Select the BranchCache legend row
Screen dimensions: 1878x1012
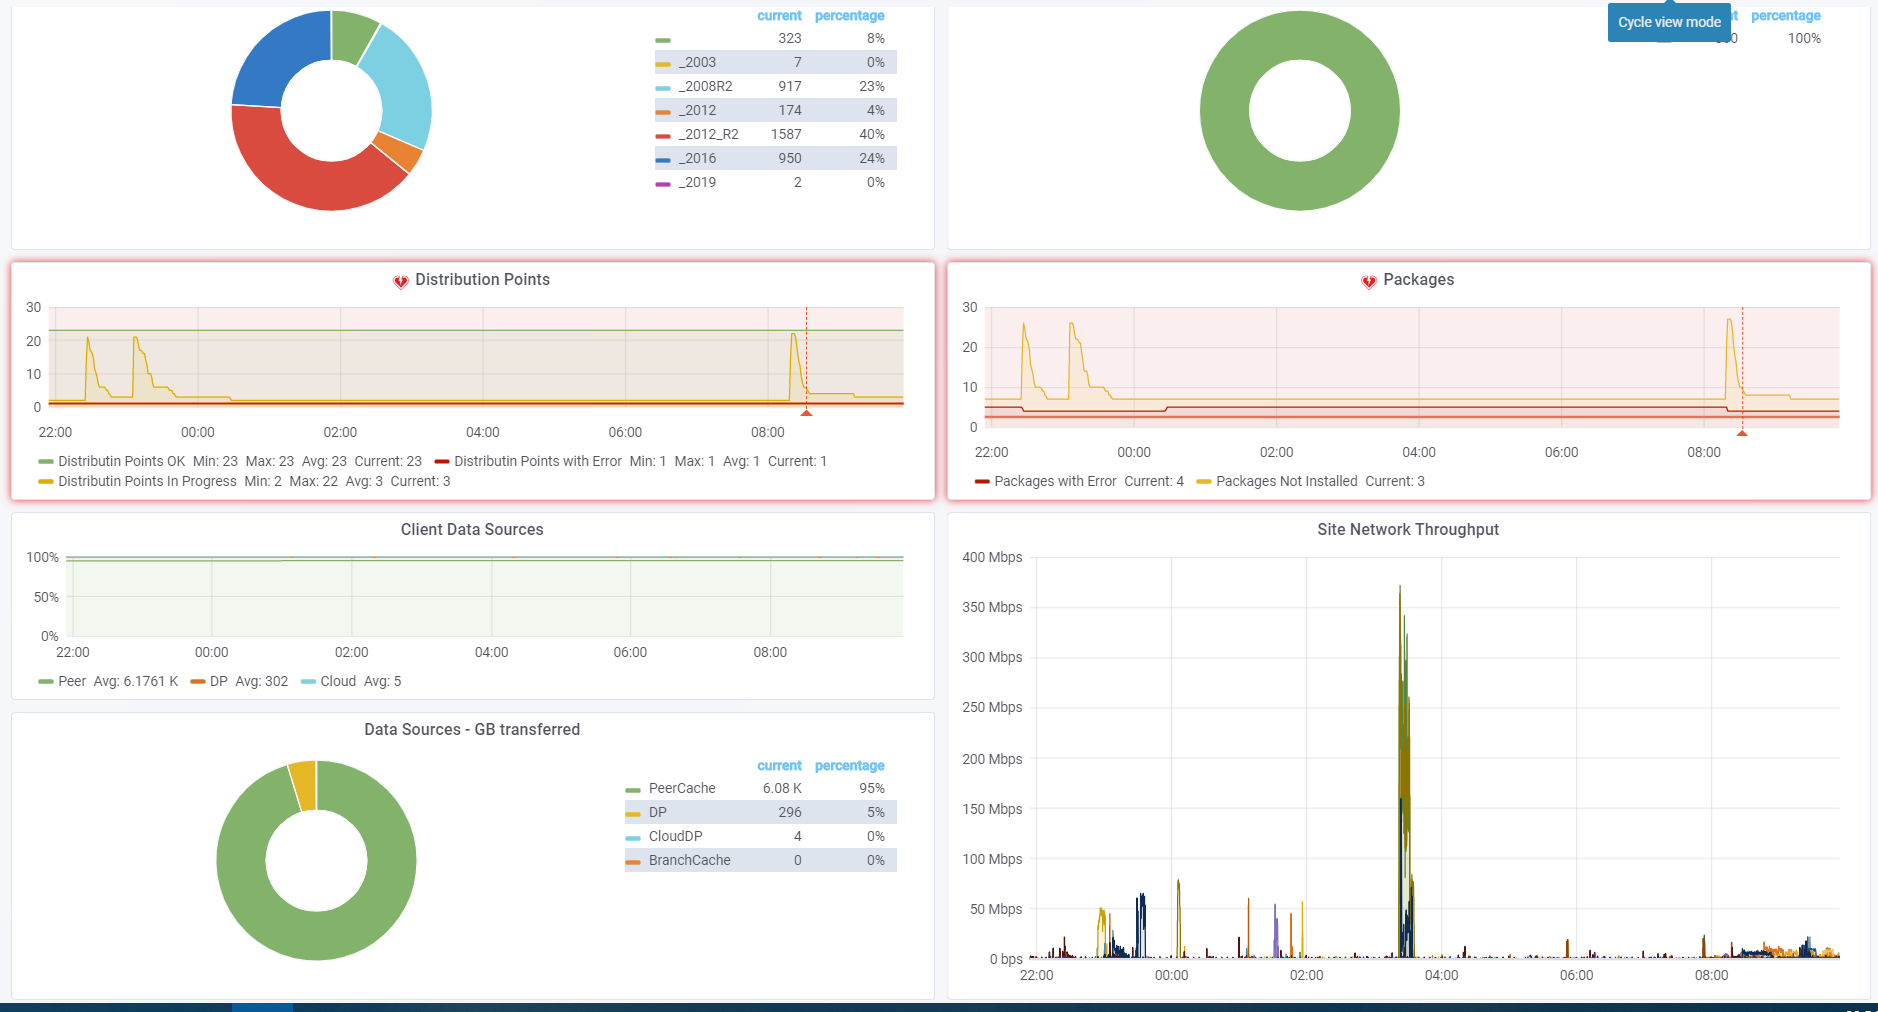761,860
